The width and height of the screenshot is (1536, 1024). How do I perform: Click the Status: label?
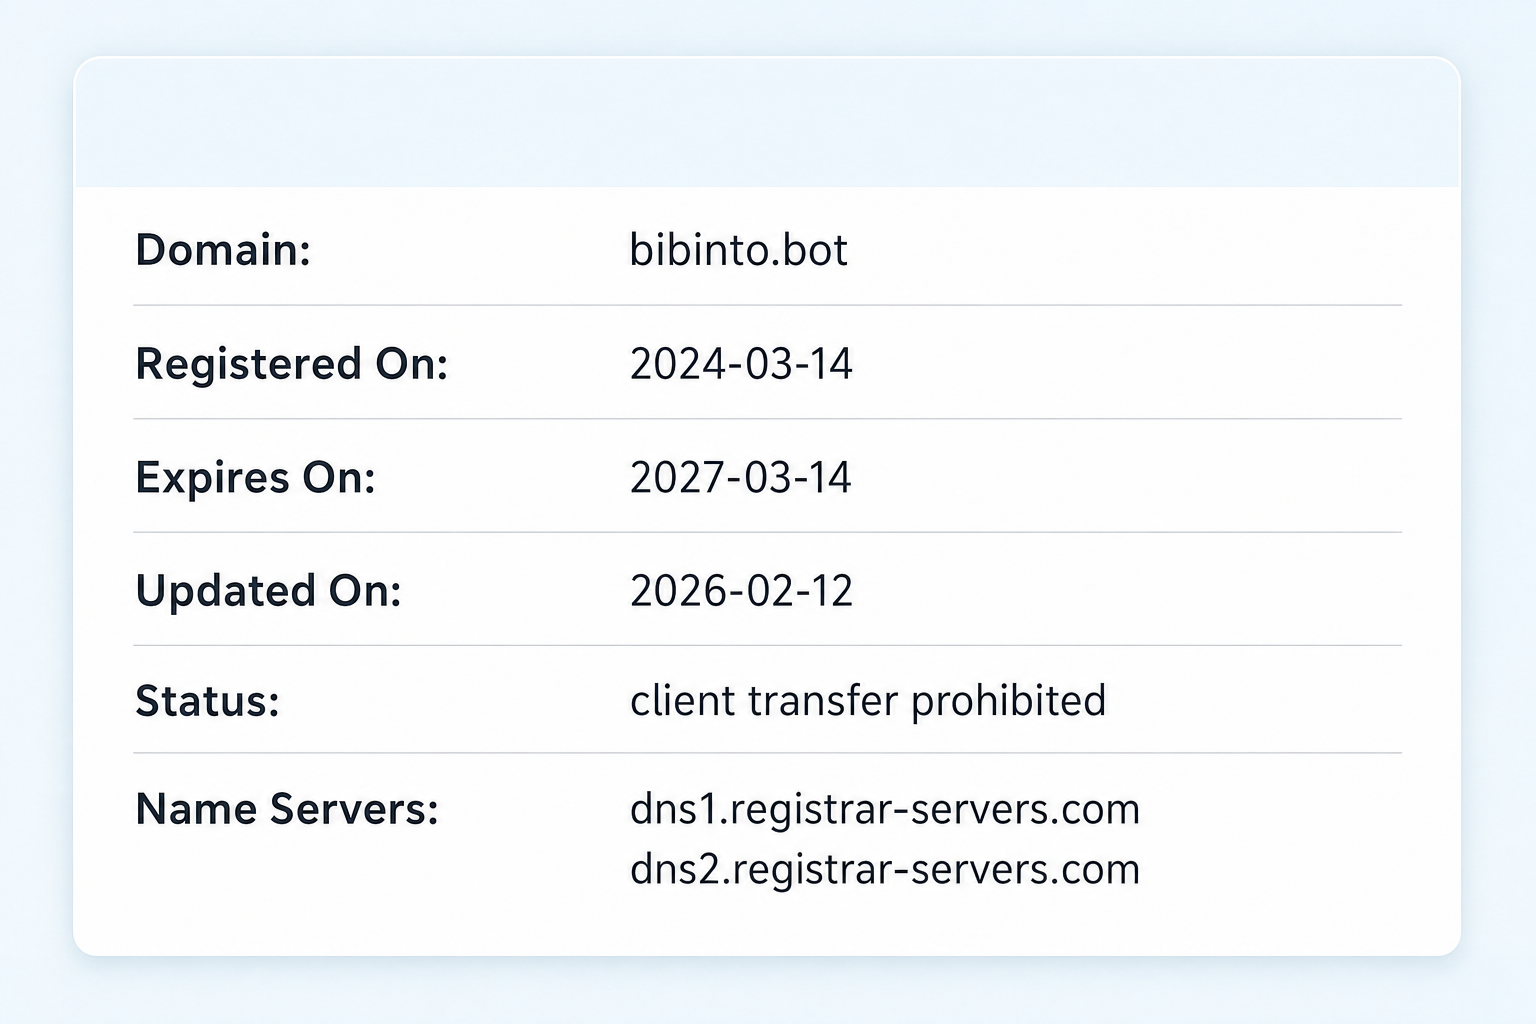pos(207,701)
